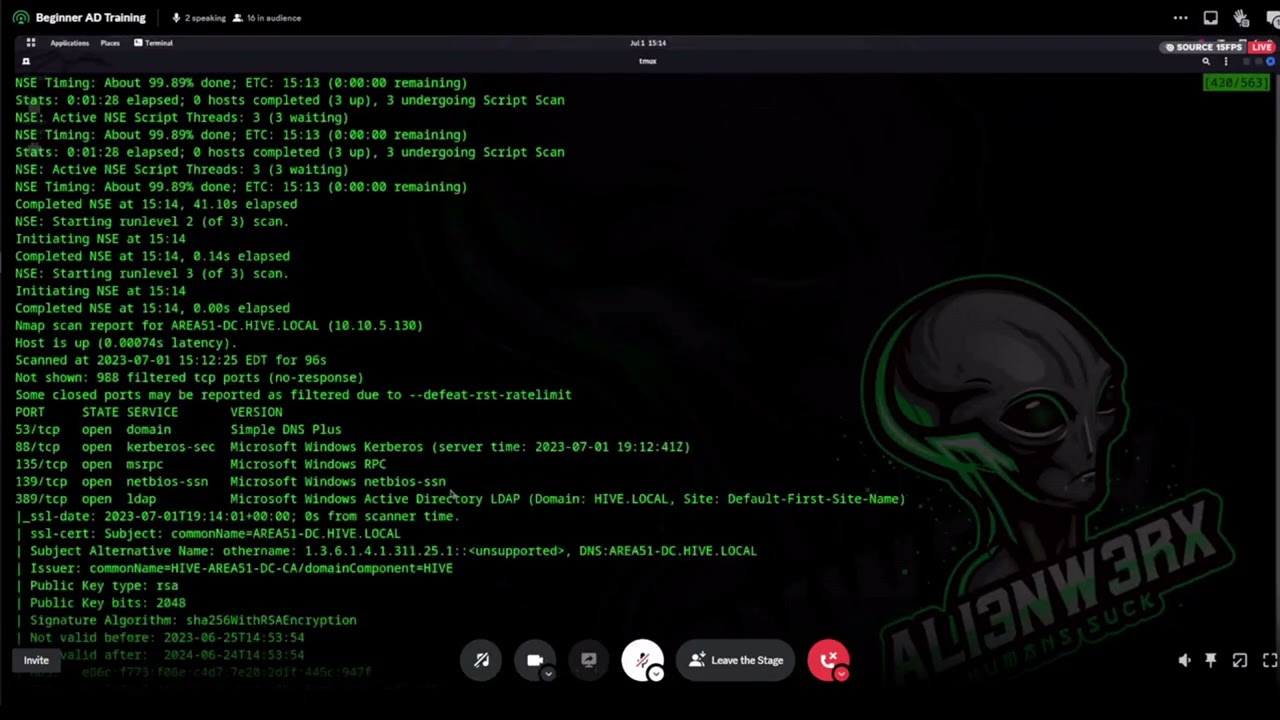Viewport: 1280px width, 720px height.
Task: Click the activities grid icon in desktop bar
Action: pos(31,43)
